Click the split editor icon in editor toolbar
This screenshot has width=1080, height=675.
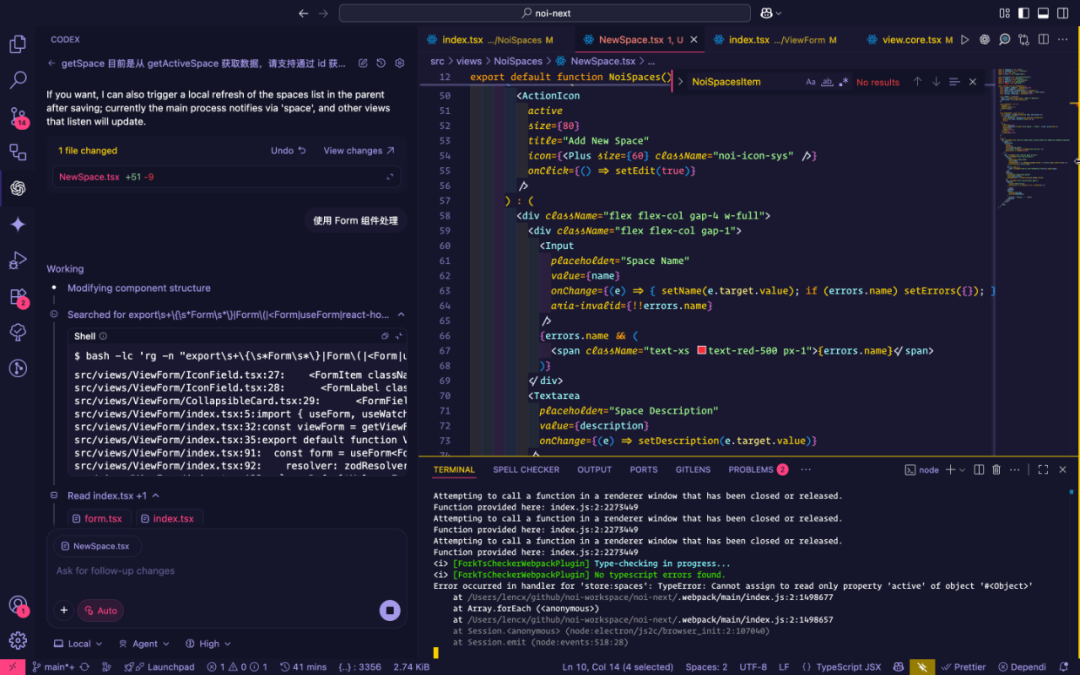tap(1043, 40)
